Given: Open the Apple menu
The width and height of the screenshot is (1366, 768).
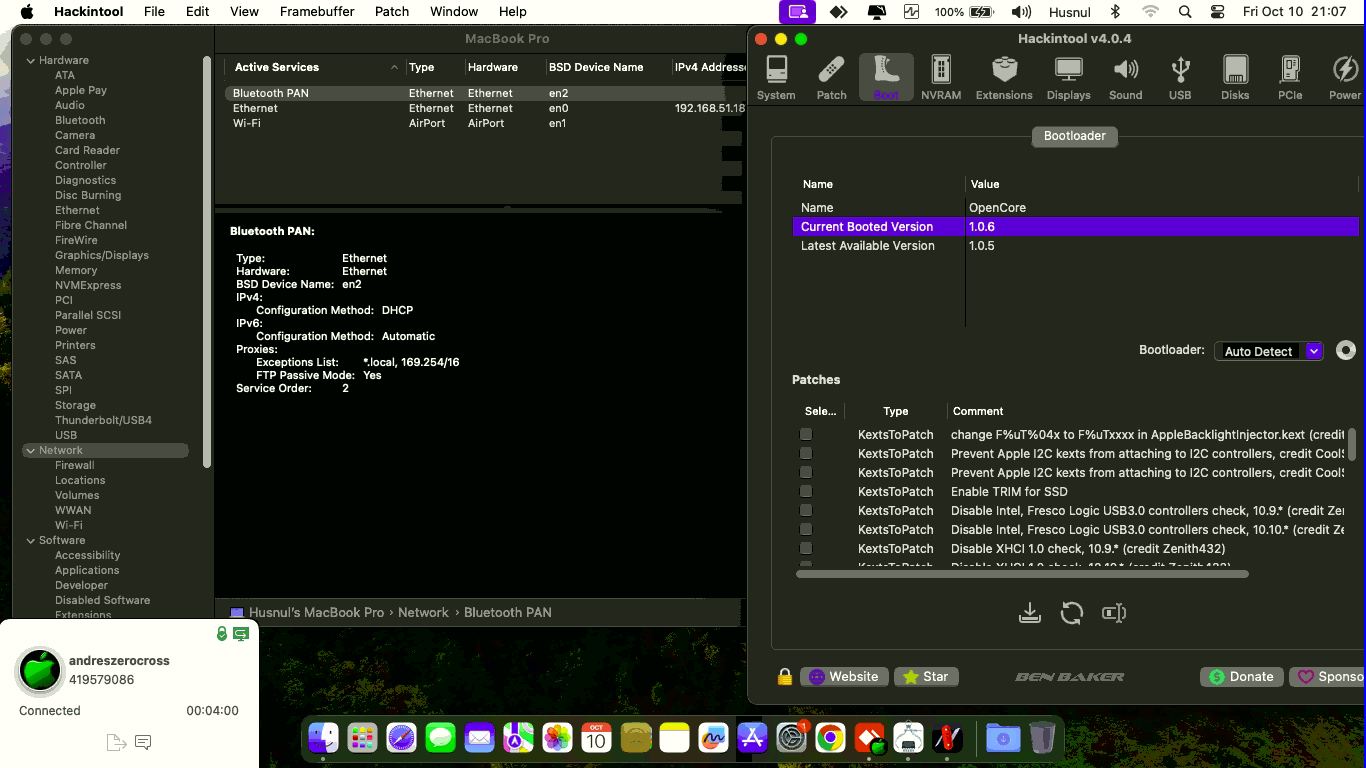Looking at the screenshot, I should click(x=27, y=12).
